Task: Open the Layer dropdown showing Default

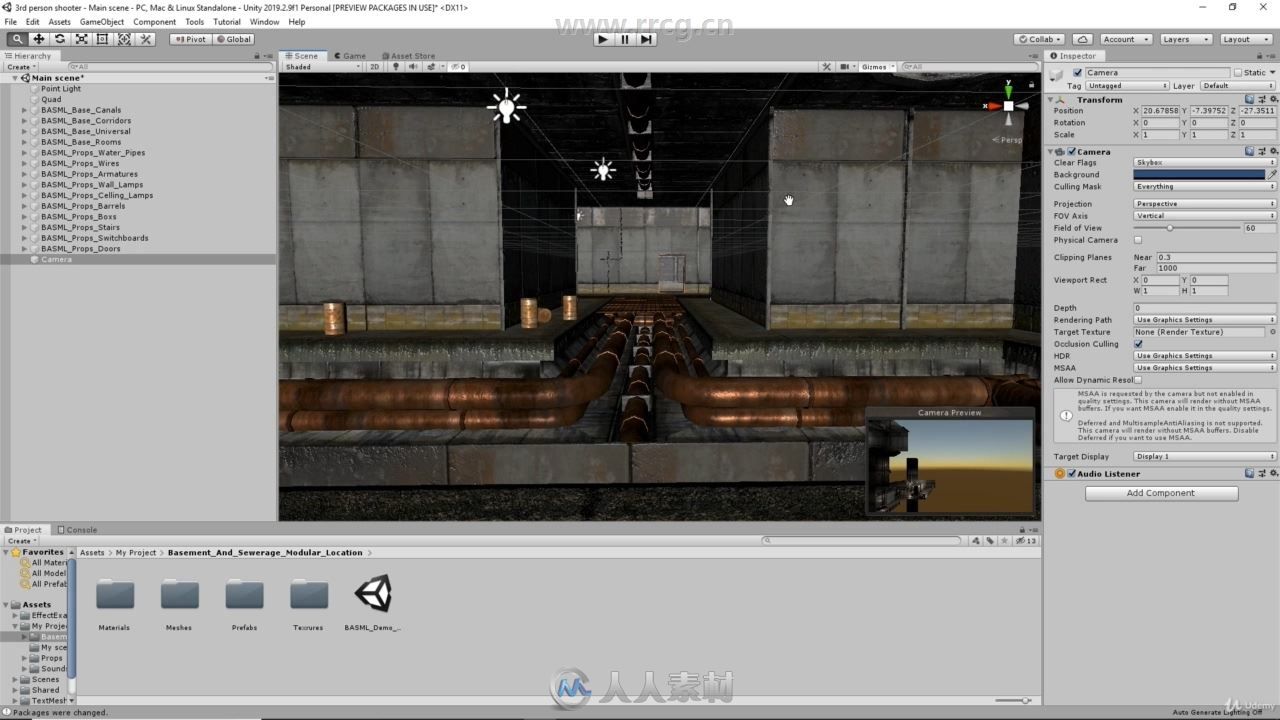Action: point(1238,86)
